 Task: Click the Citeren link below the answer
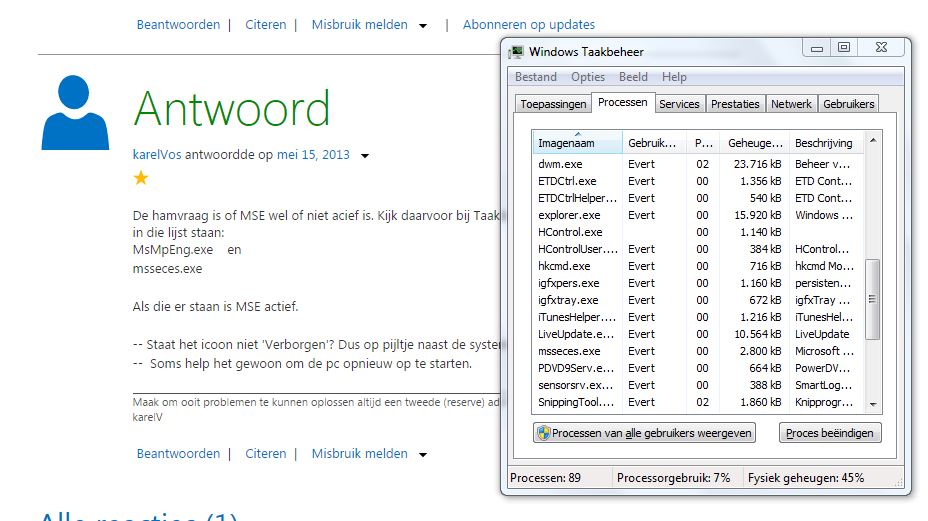(x=266, y=454)
